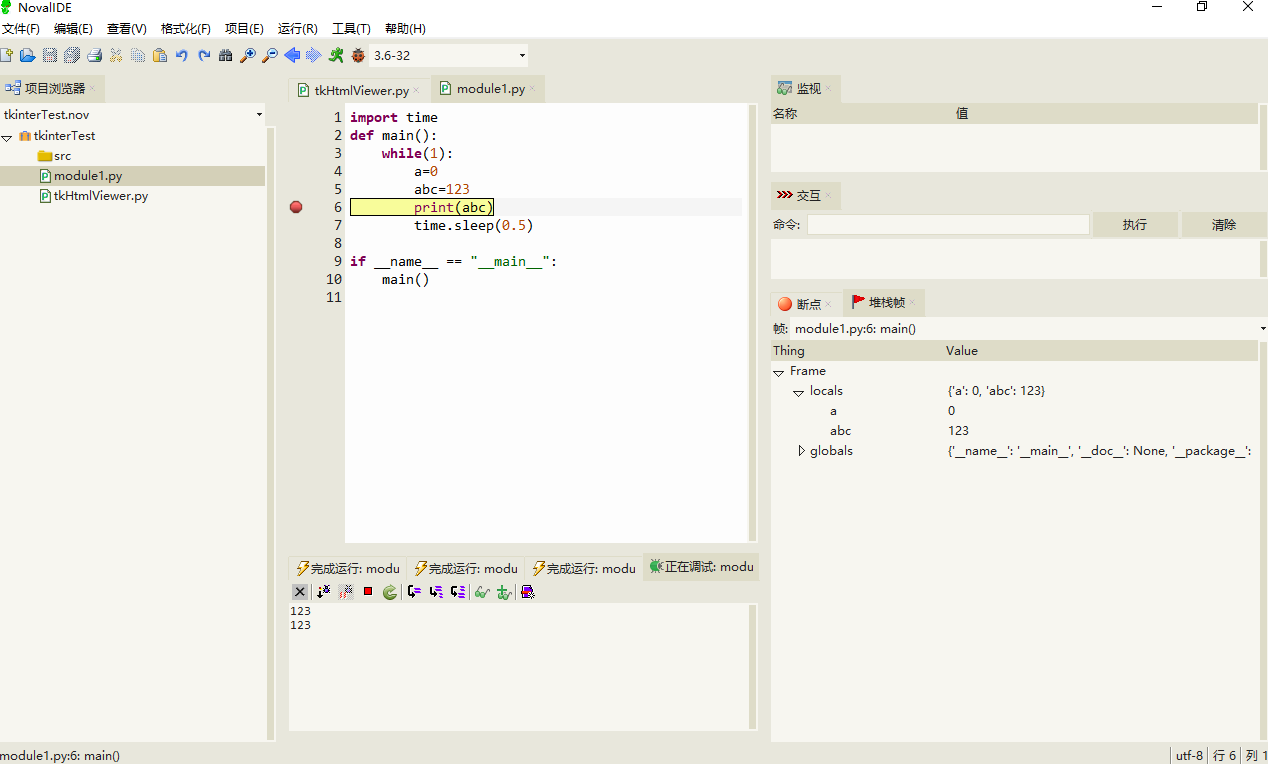The height and width of the screenshot is (764, 1268).
Task: Close the debug output panel X
Action: (300, 592)
